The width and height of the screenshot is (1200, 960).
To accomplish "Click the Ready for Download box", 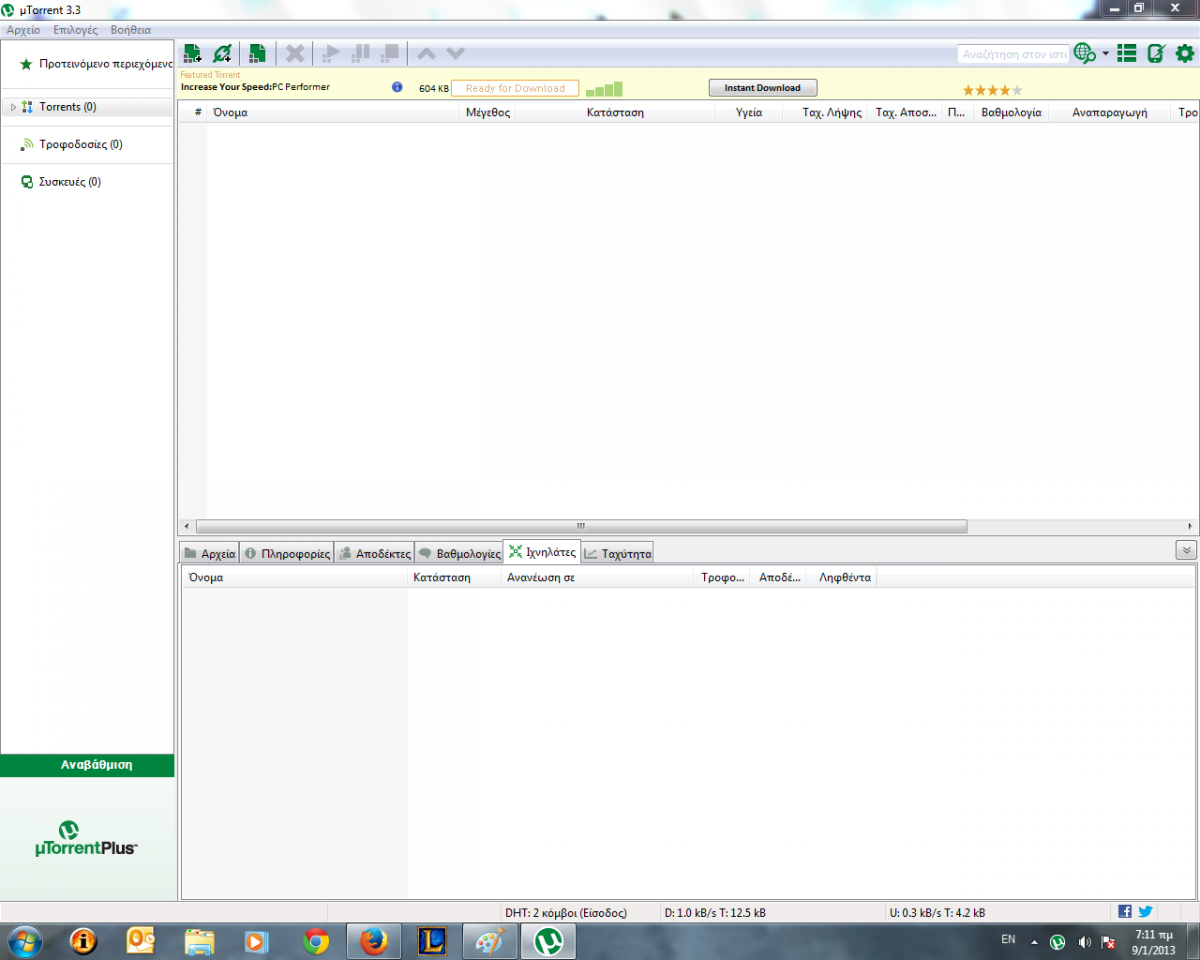I will (x=515, y=88).
